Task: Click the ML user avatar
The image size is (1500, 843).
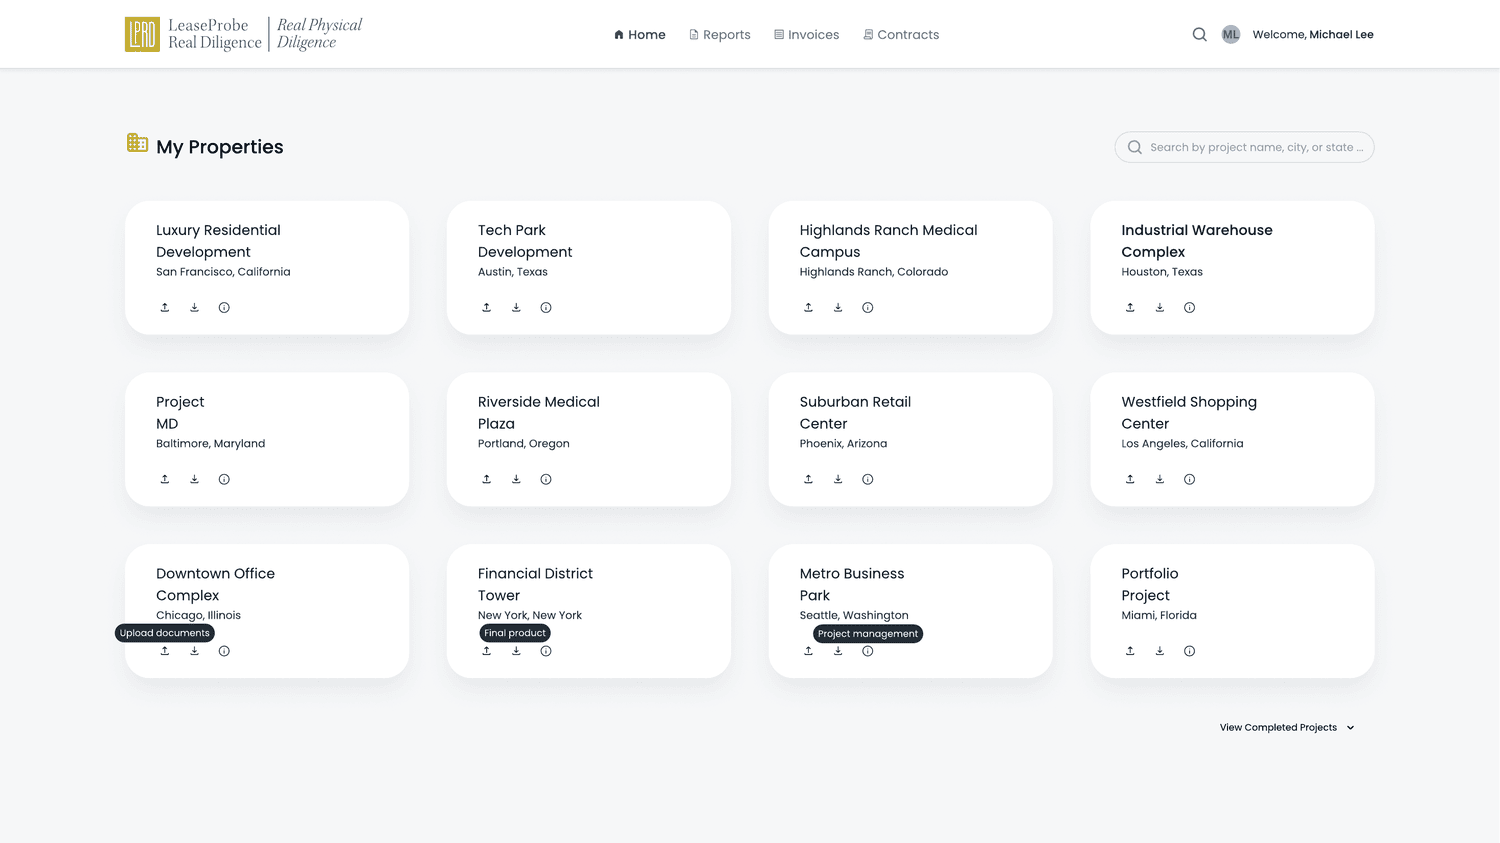Action: click(x=1231, y=34)
